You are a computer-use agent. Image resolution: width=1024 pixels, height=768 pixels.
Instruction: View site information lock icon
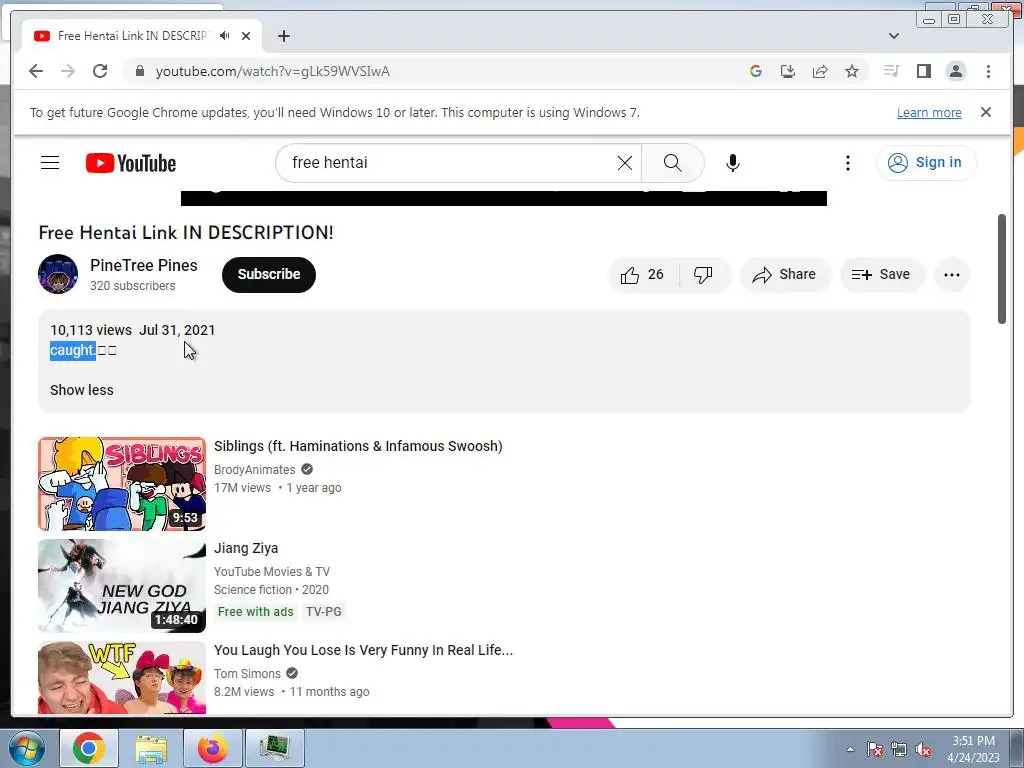pos(139,71)
